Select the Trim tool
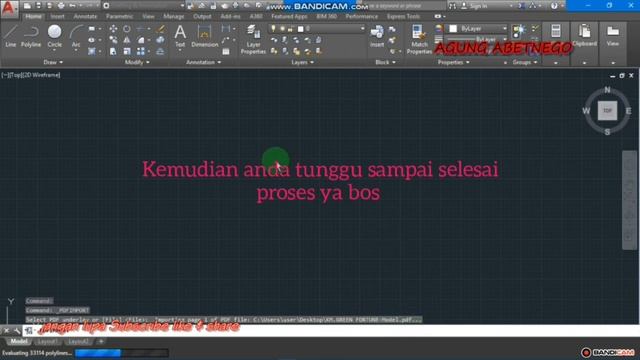The height and width of the screenshot is (360, 640). [x=141, y=29]
